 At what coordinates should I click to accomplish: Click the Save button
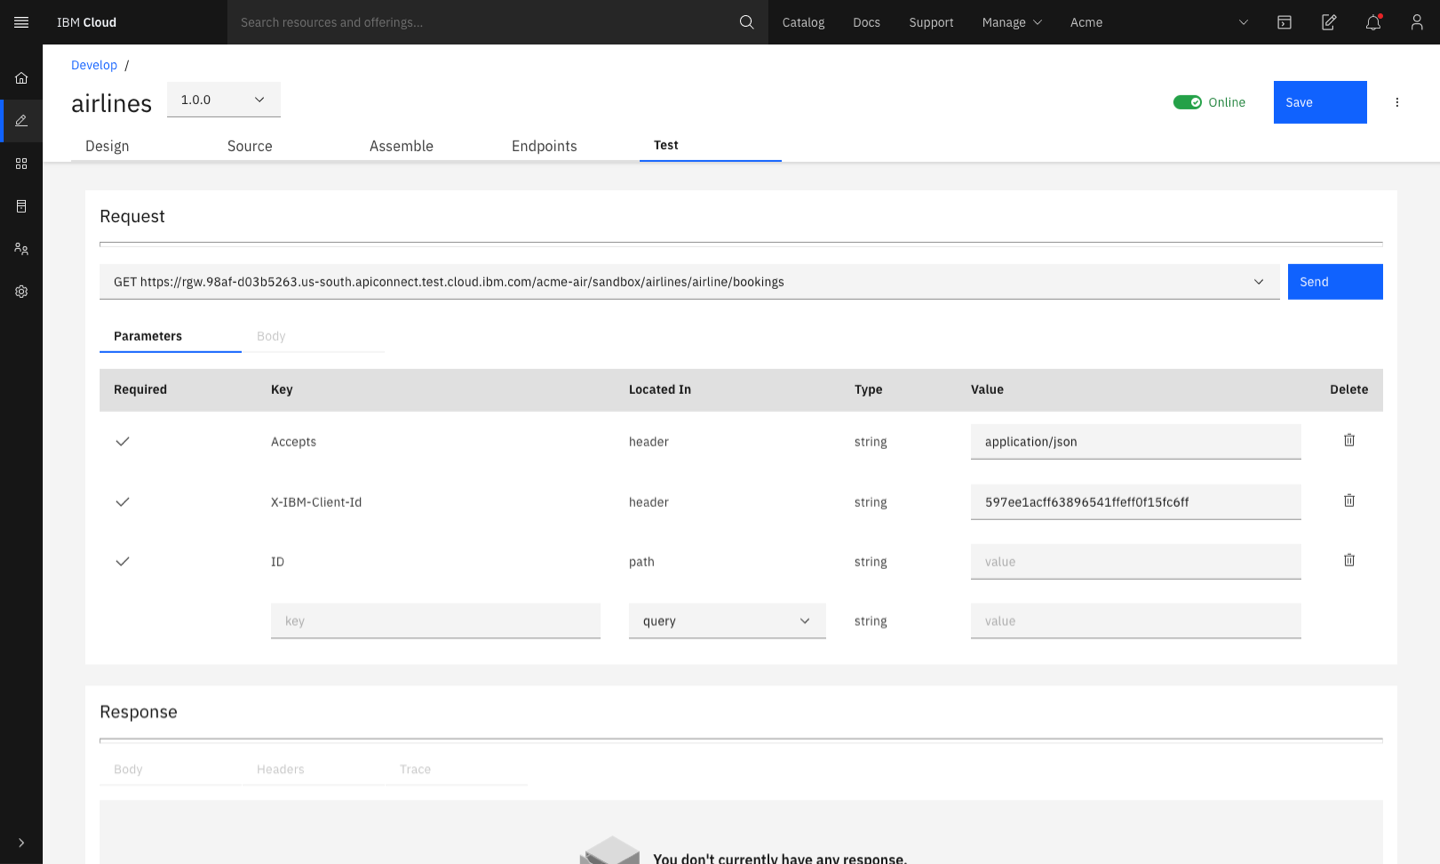coord(1320,102)
